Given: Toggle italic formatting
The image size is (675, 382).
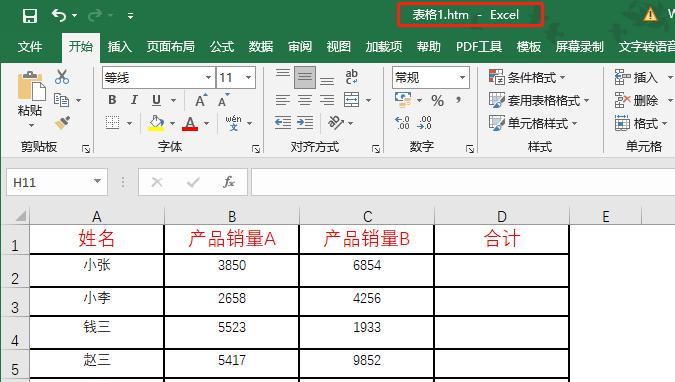Looking at the screenshot, I should [134, 100].
